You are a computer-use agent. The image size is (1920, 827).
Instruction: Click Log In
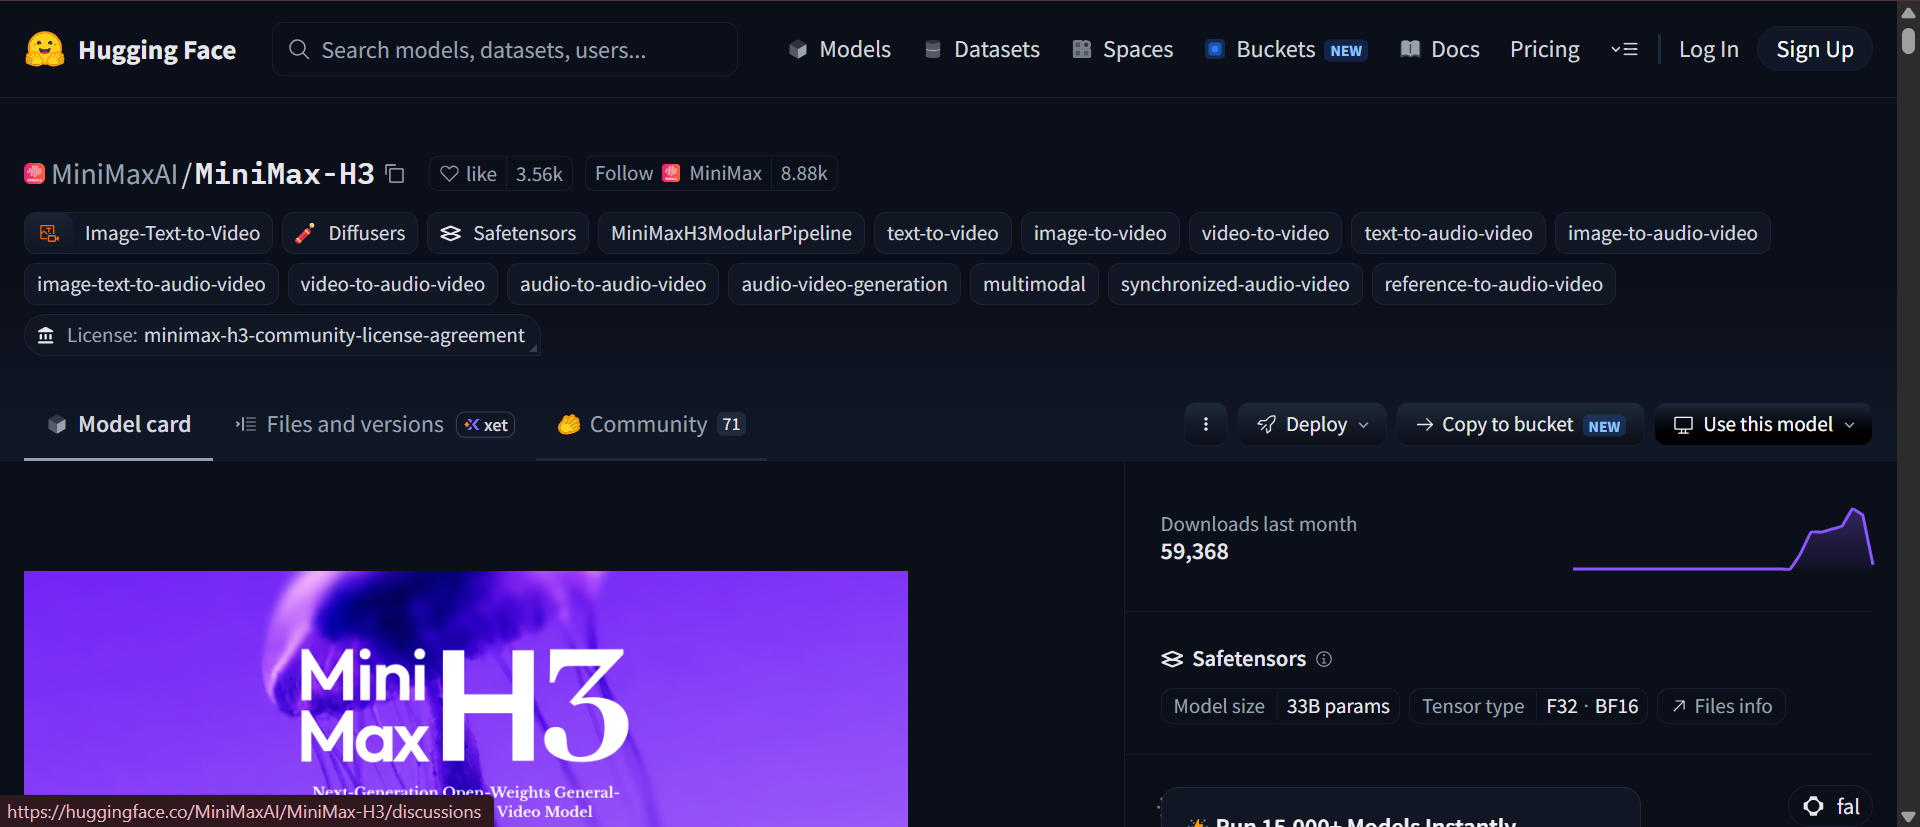click(1708, 49)
